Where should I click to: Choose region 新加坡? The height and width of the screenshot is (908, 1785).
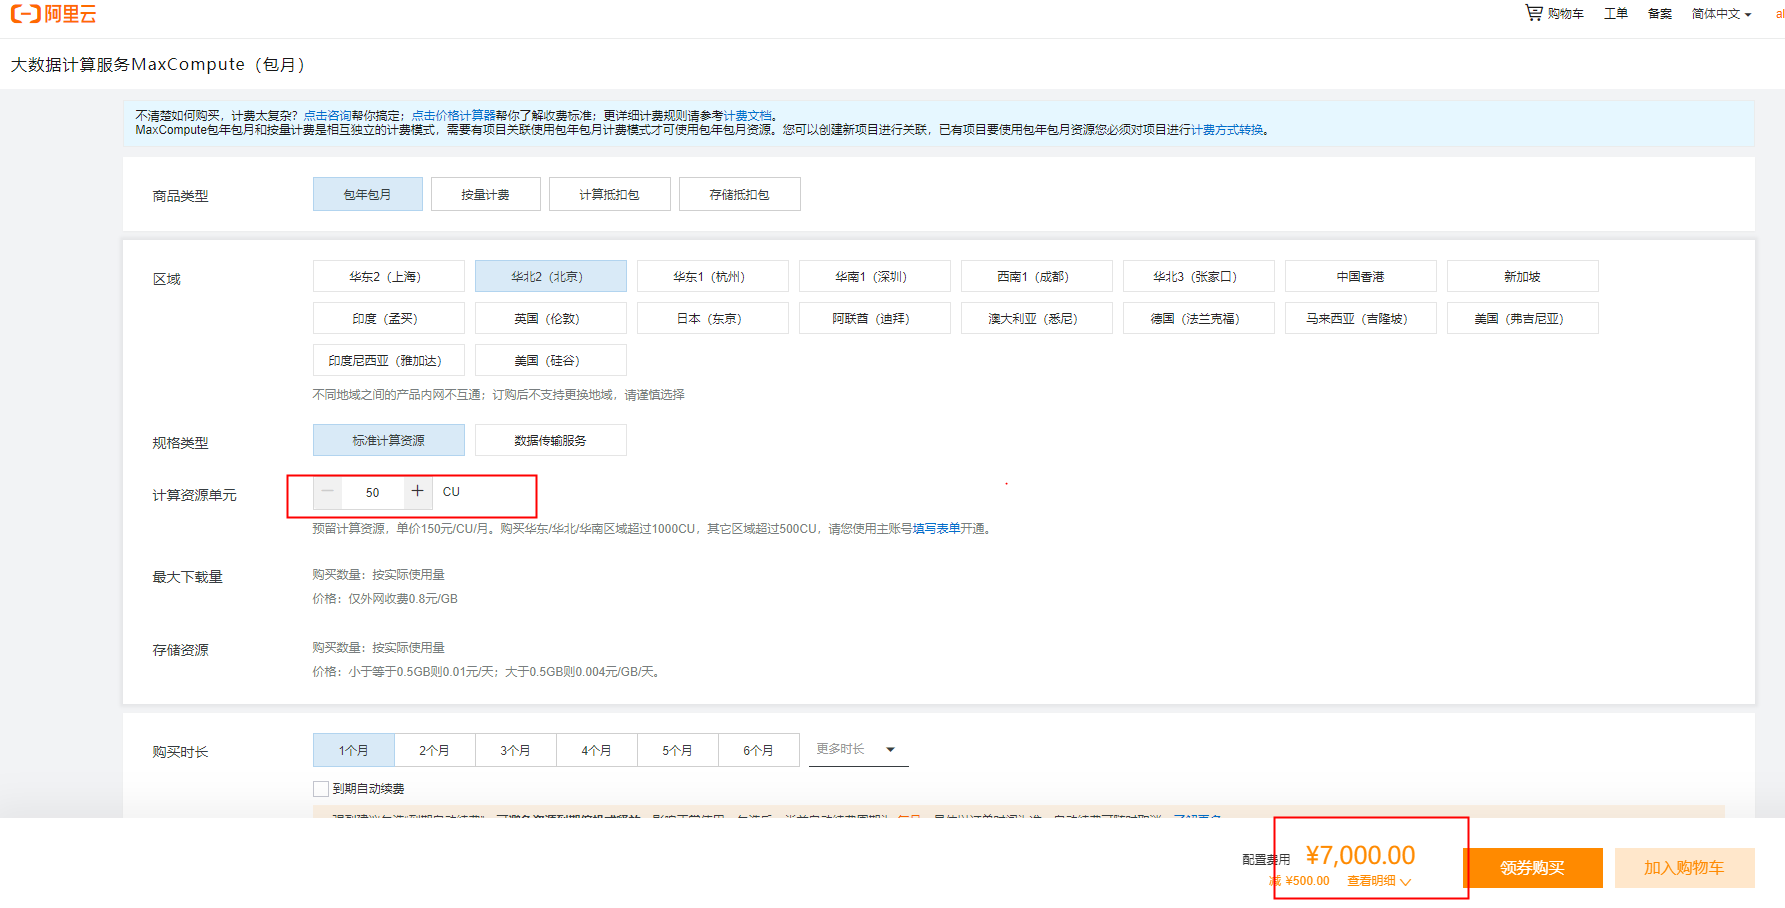coord(1523,276)
